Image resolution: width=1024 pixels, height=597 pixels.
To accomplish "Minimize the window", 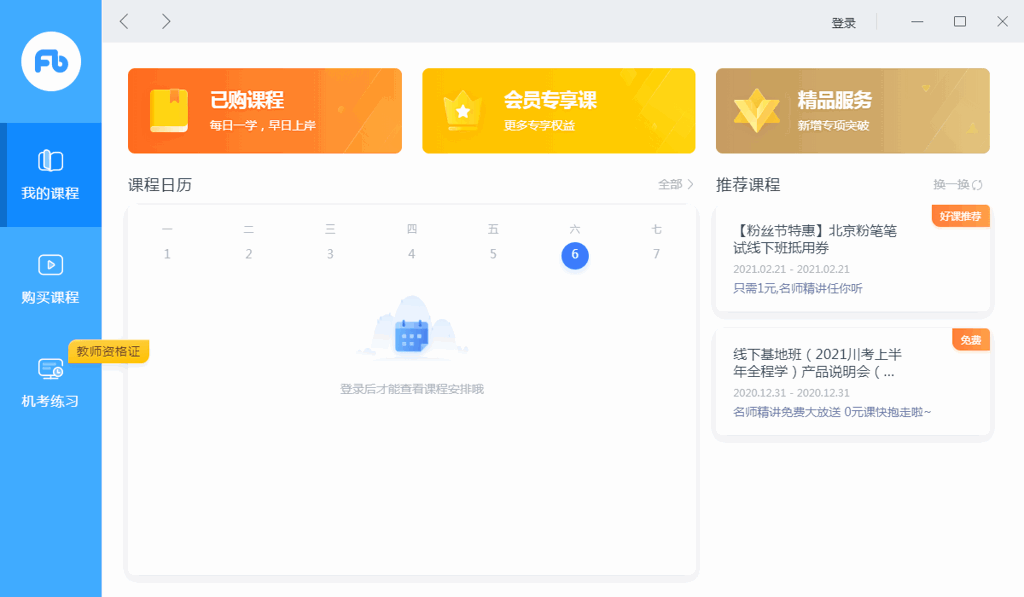I will tap(917, 22).
